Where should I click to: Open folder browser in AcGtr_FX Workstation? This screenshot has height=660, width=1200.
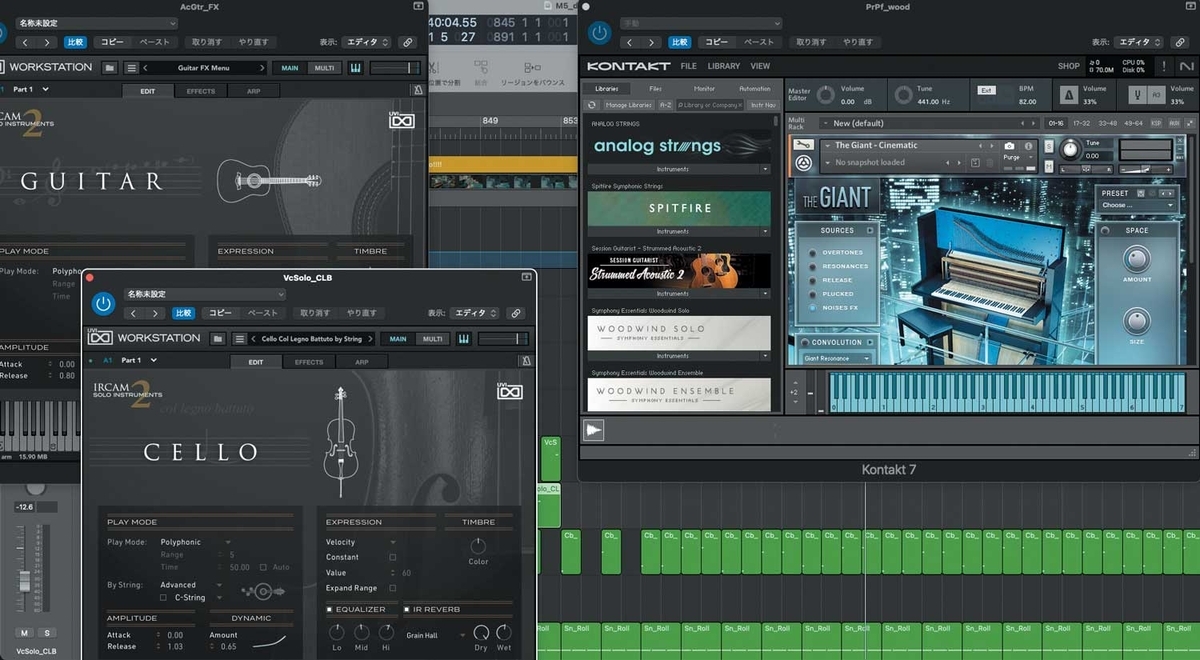click(109, 68)
